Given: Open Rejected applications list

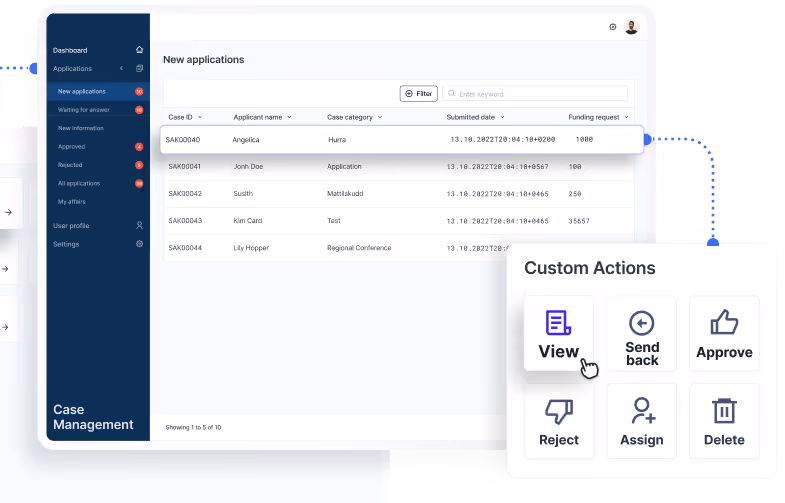Looking at the screenshot, I should 70,165.
